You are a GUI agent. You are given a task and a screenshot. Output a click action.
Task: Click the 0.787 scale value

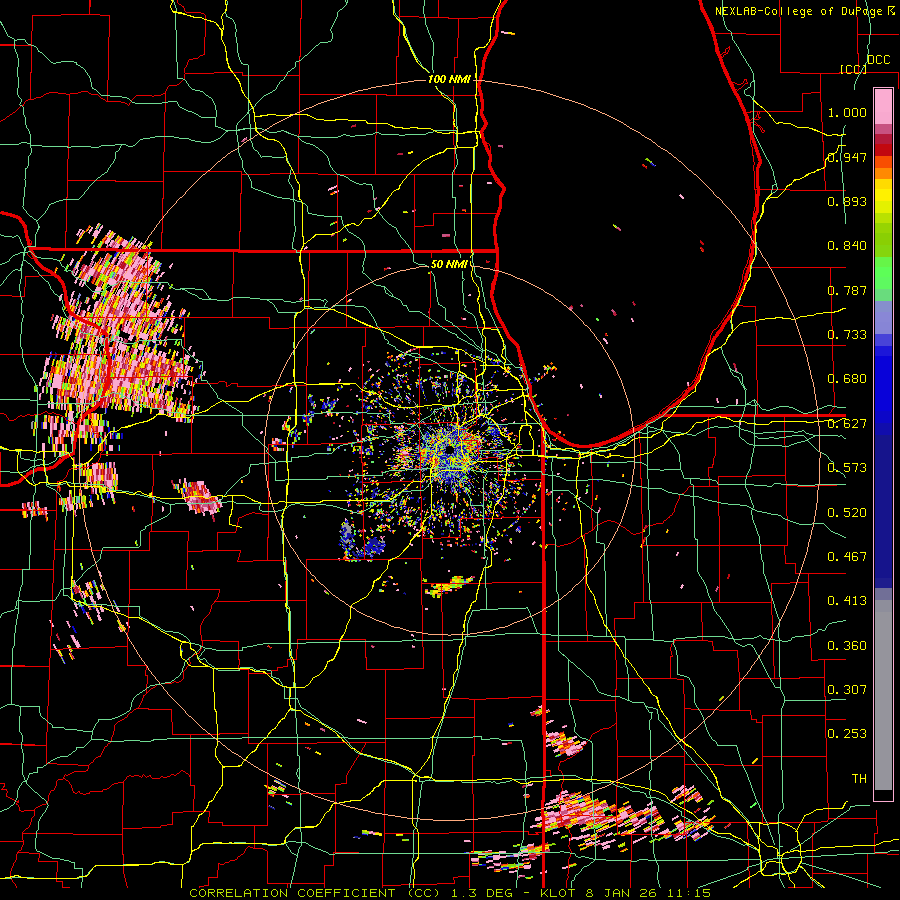pos(847,290)
